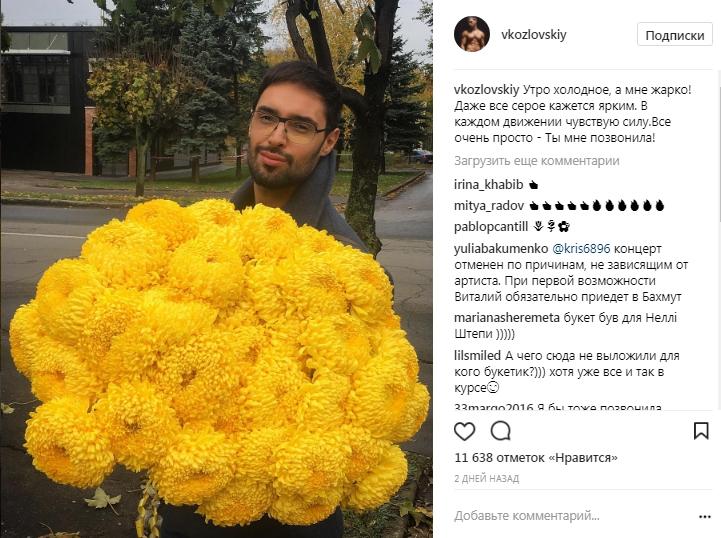The width and height of the screenshot is (721, 538).
Task: Click the comment speech bubble icon
Action: [500, 431]
